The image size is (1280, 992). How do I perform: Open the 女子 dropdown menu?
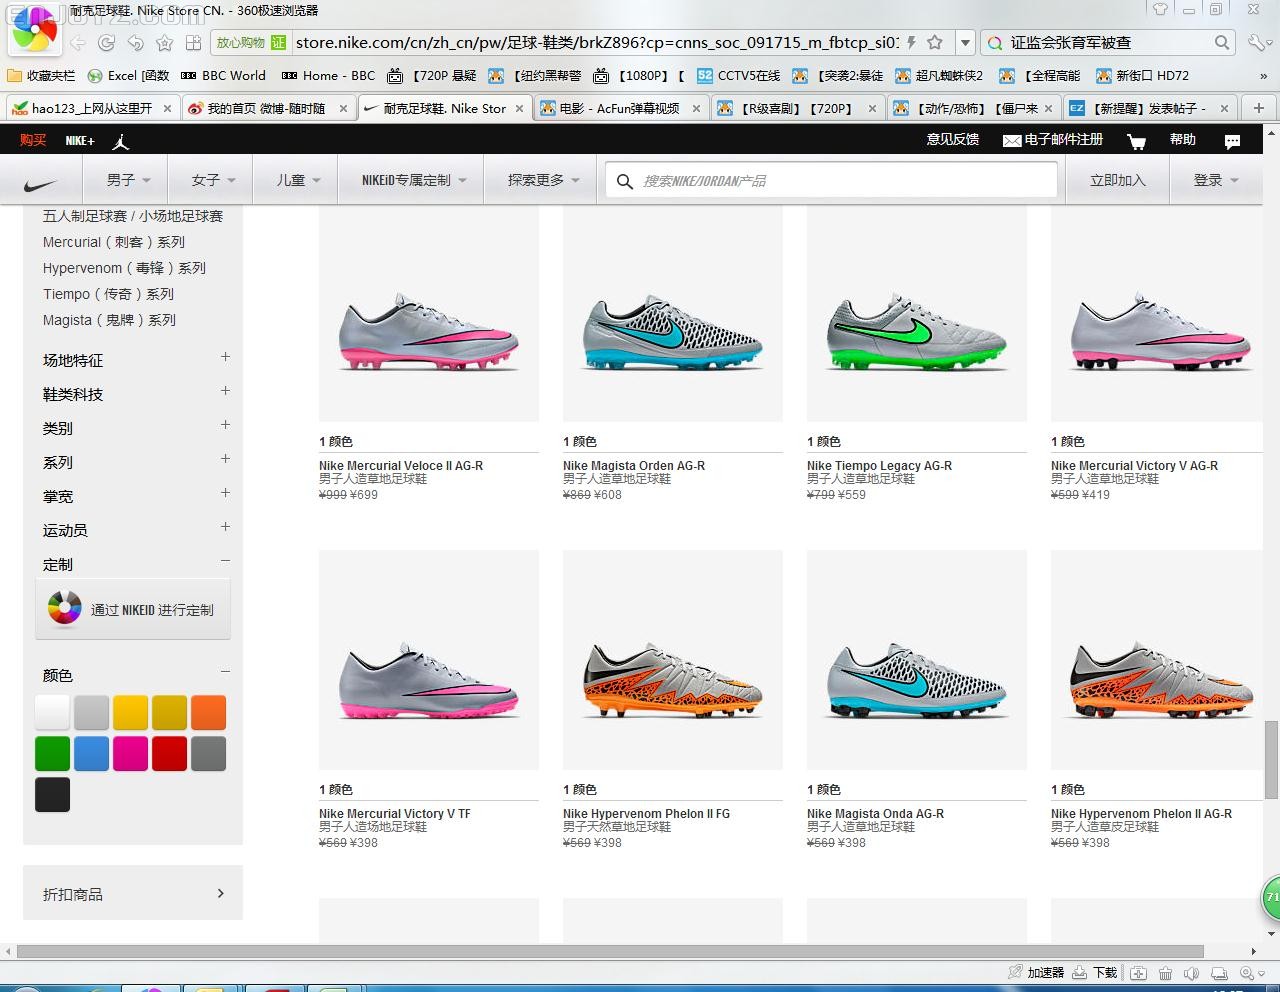pyautogui.click(x=213, y=181)
